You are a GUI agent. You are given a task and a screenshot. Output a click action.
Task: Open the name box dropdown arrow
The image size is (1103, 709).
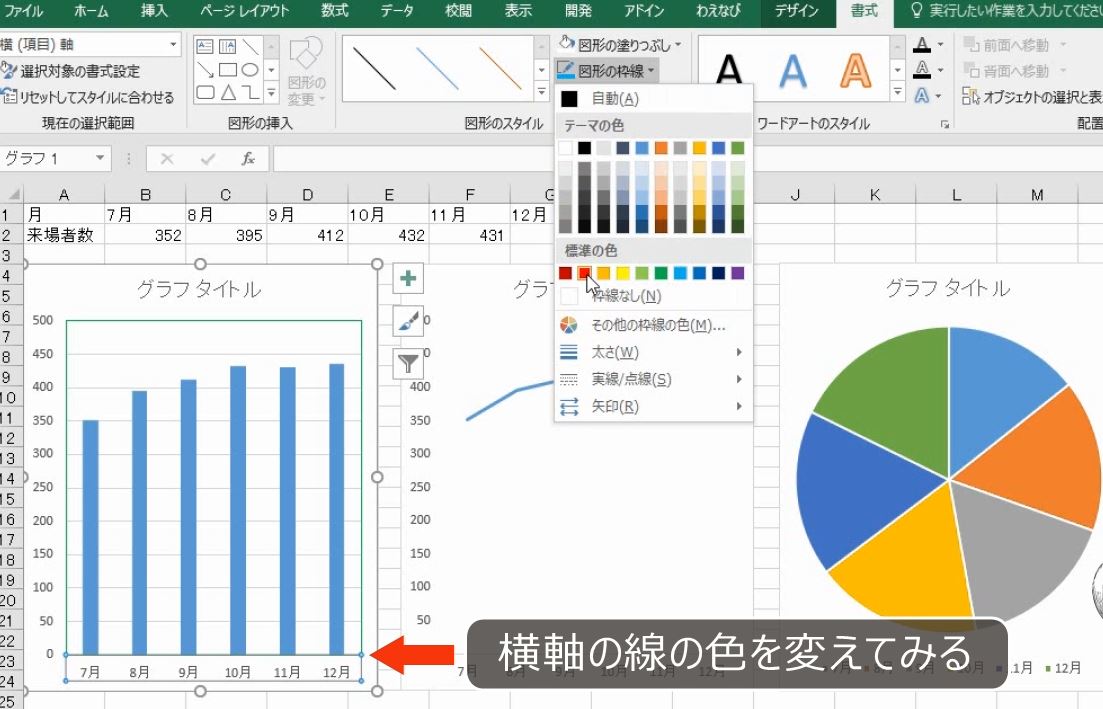pyautogui.click(x=101, y=158)
